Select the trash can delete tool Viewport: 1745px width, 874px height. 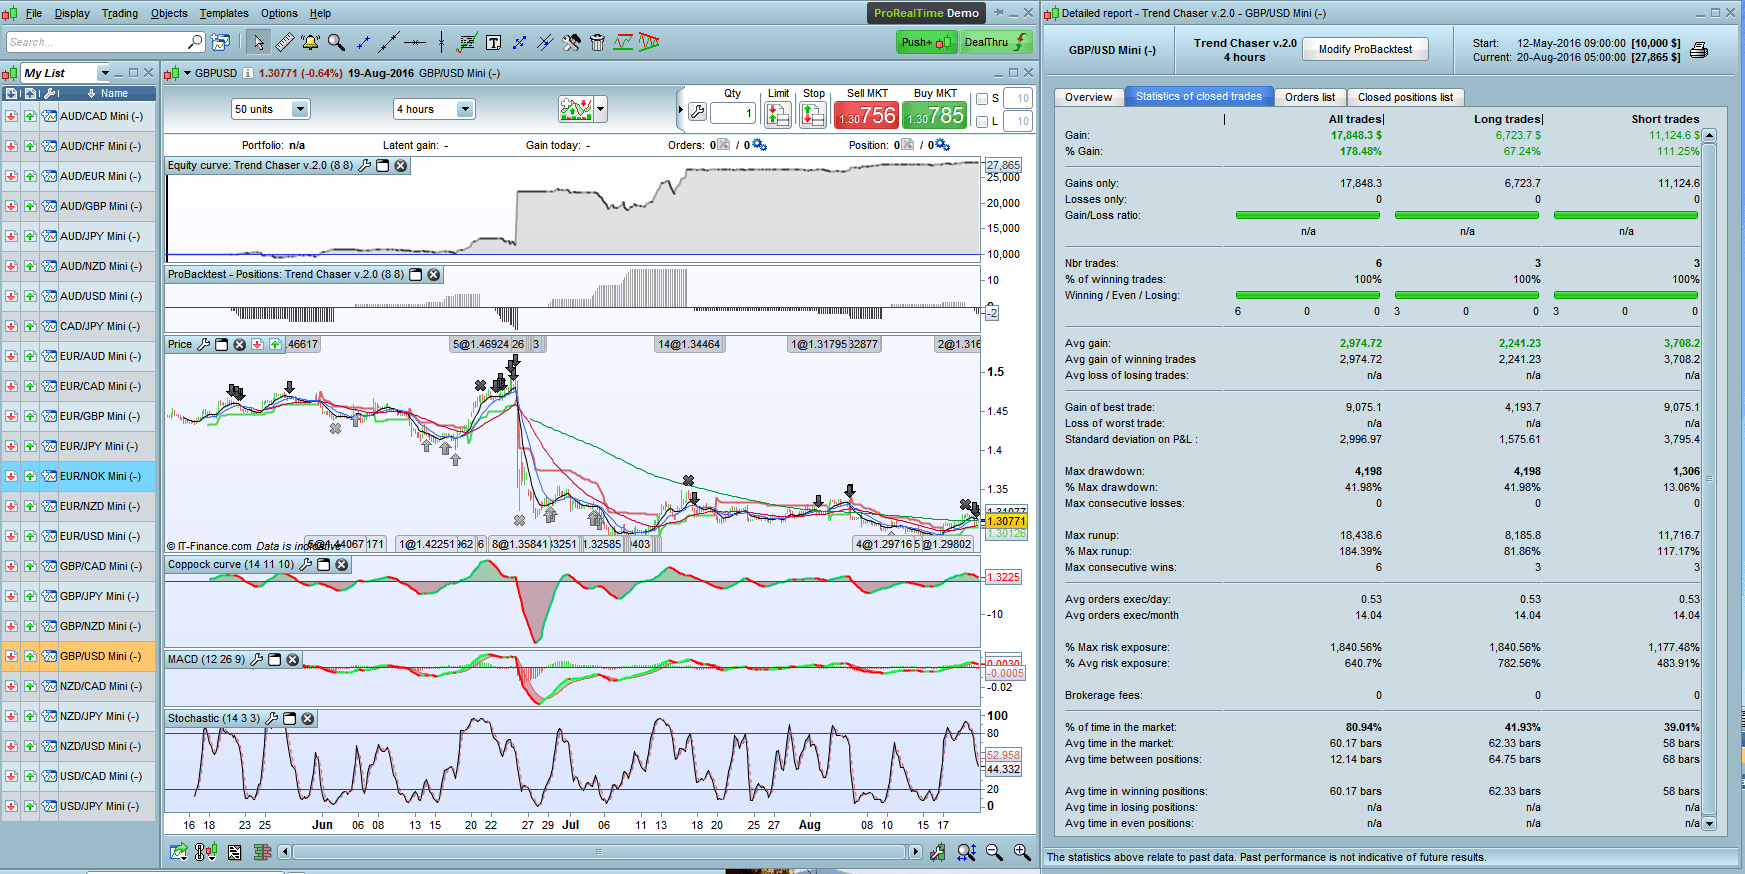click(x=597, y=42)
